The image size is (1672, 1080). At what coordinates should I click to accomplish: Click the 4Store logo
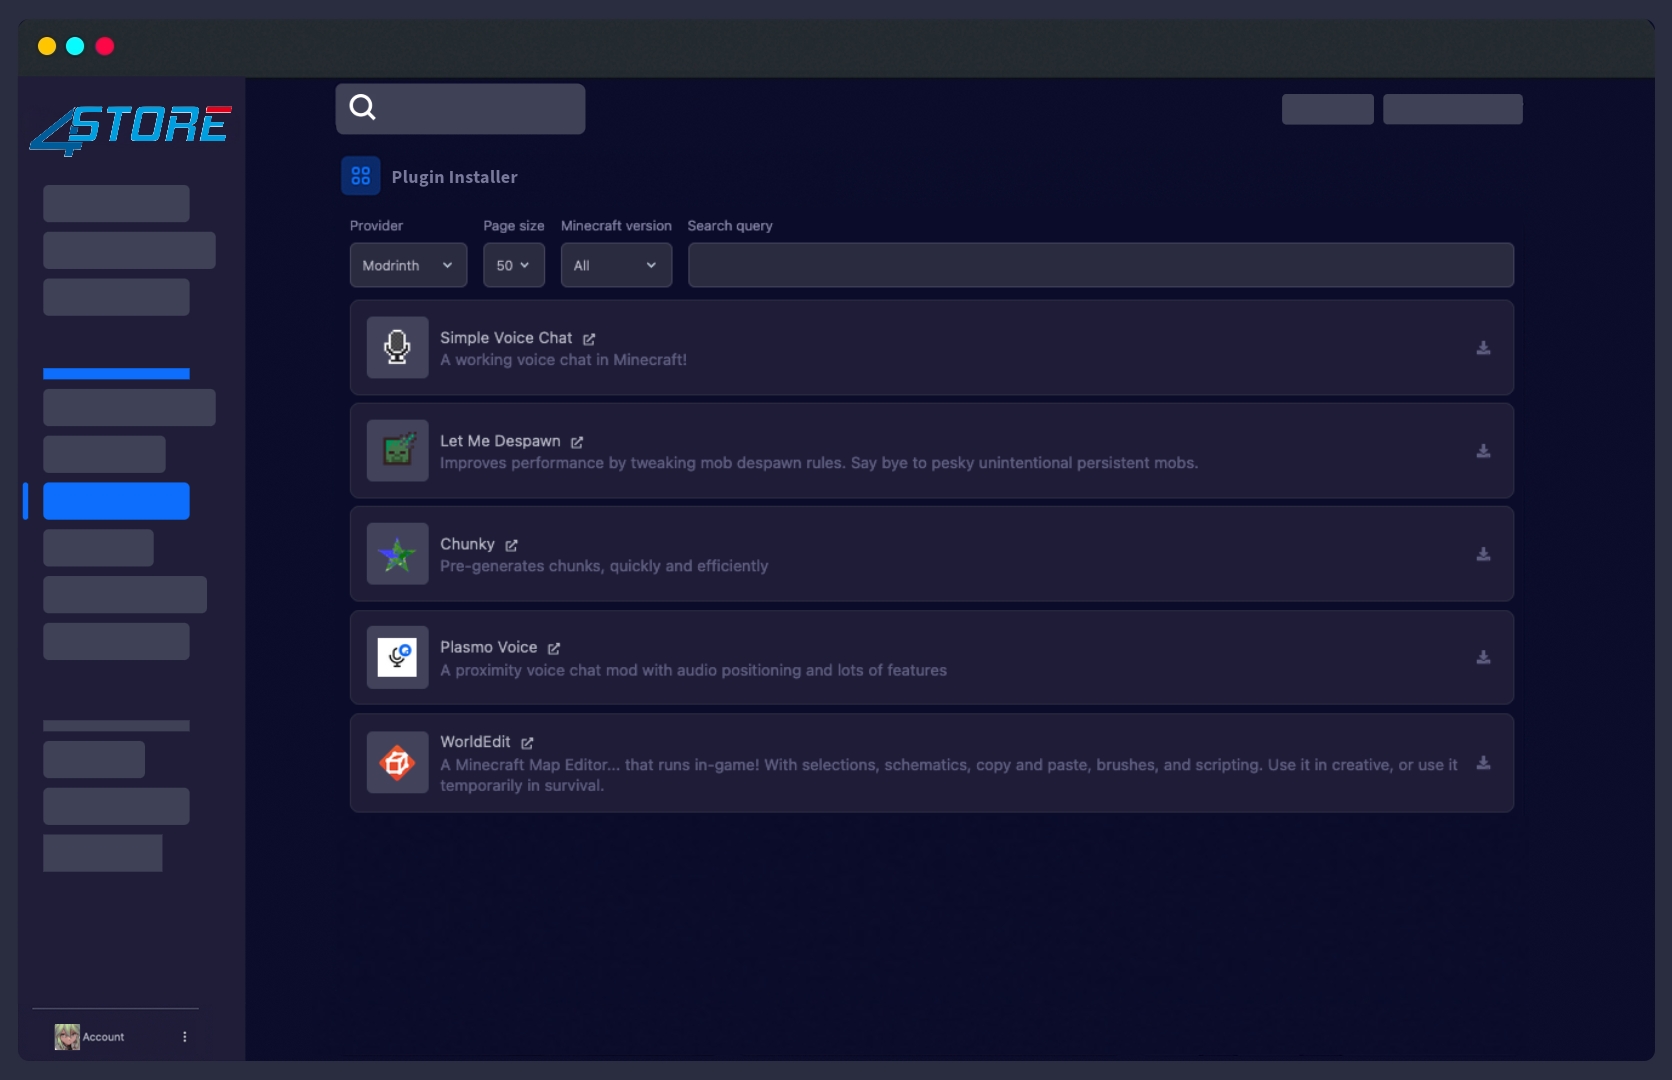[131, 129]
